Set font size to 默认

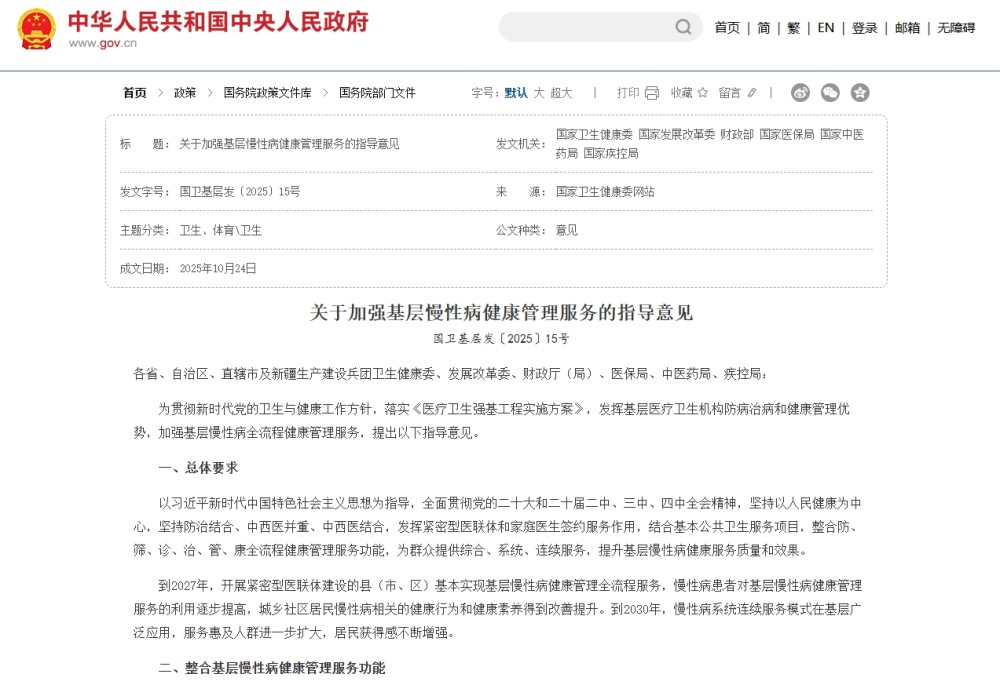coord(516,93)
